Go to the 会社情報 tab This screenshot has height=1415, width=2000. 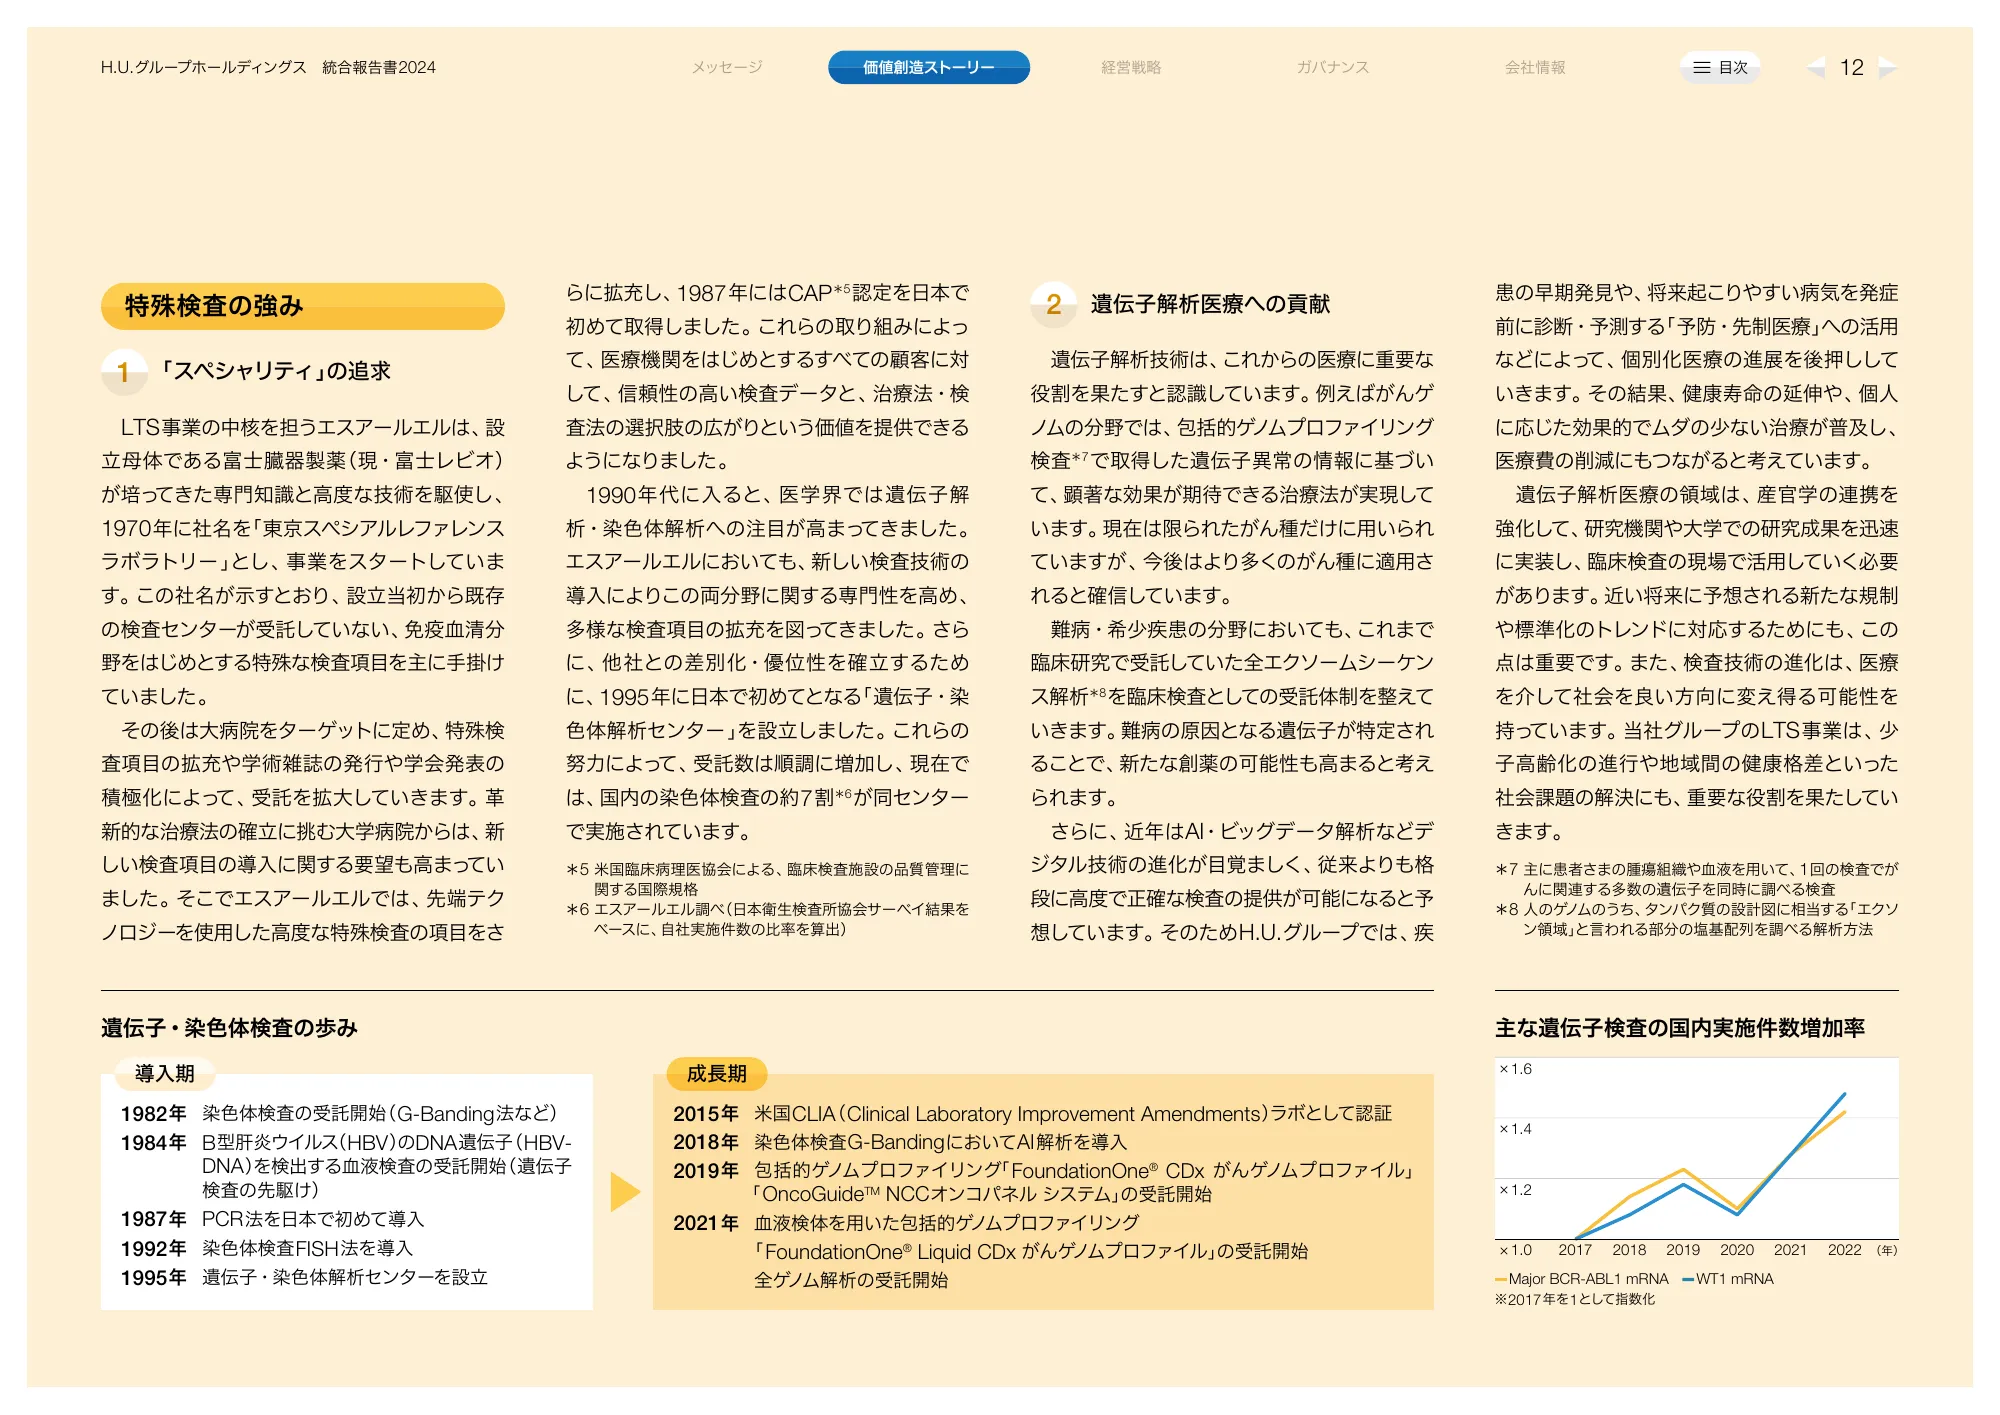click(x=1535, y=68)
